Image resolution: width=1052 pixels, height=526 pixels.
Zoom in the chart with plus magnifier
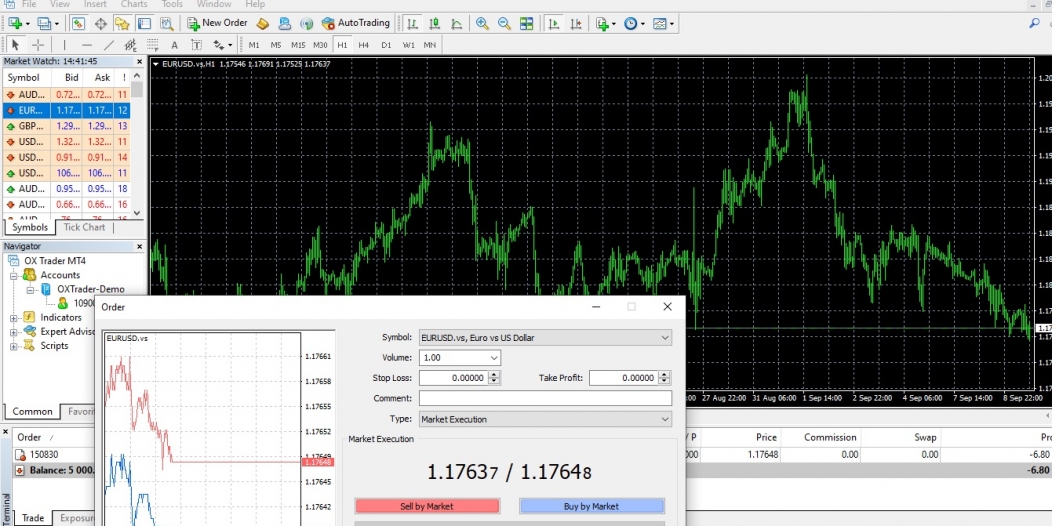[482, 23]
